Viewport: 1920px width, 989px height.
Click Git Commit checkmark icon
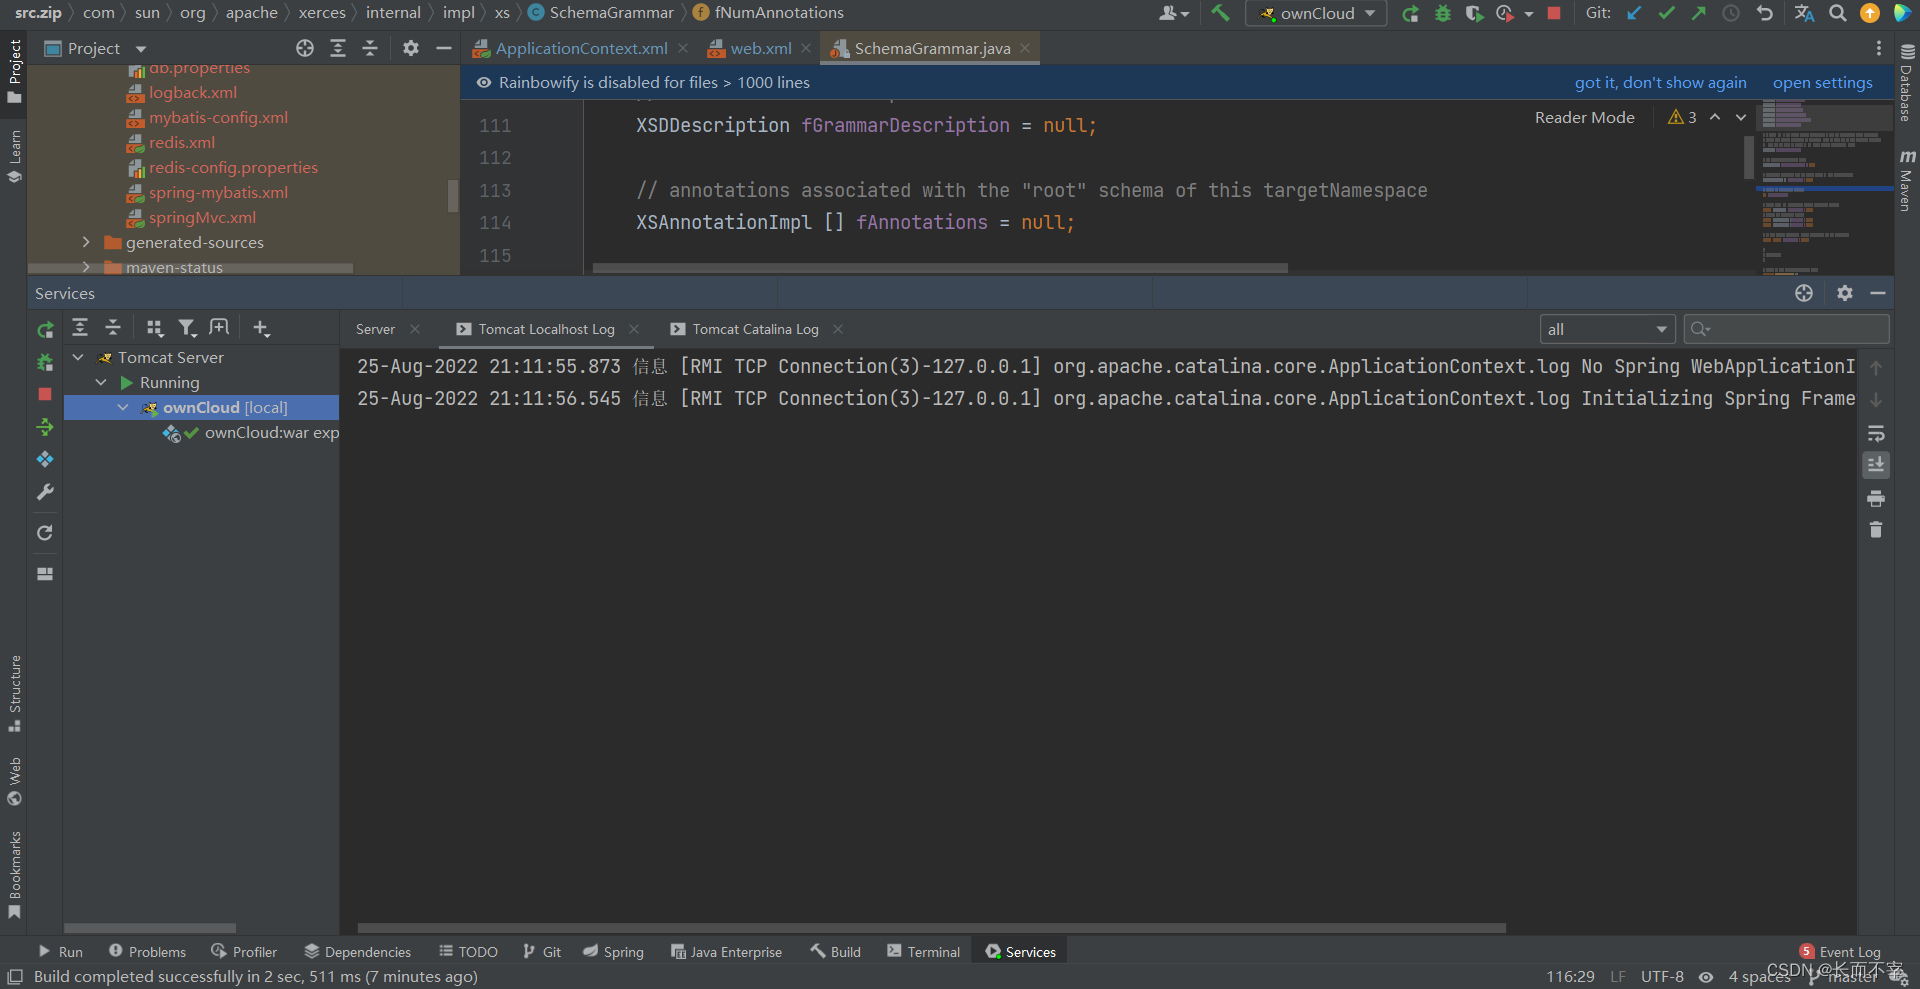1666,13
